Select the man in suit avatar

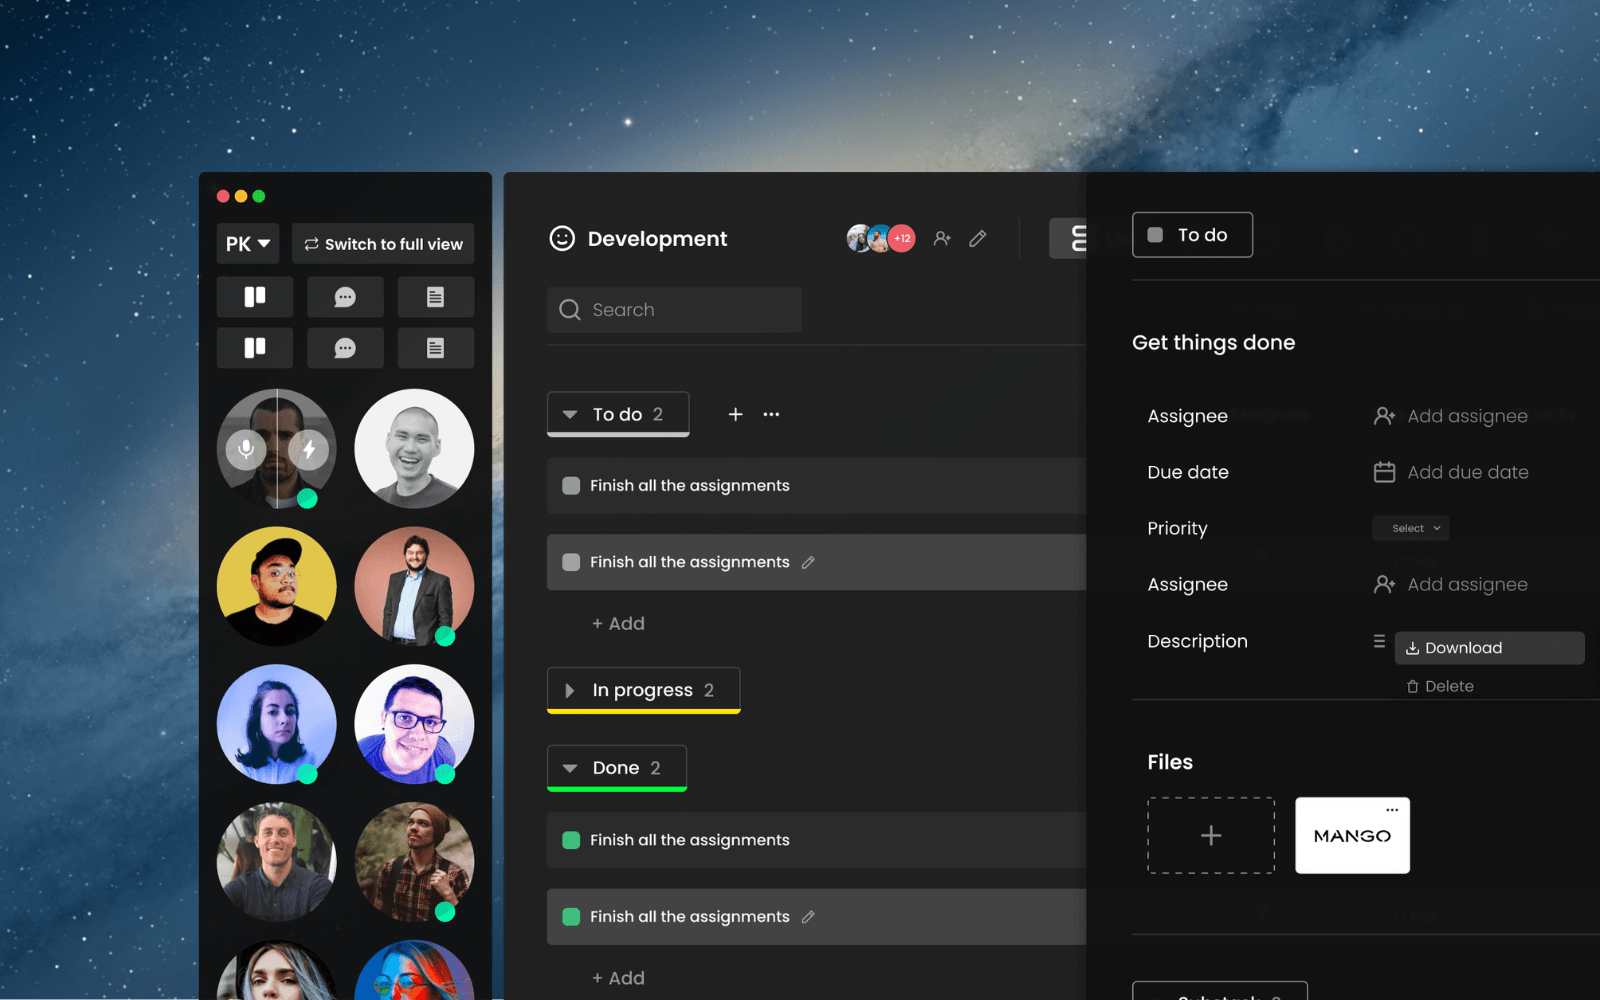pos(414,586)
